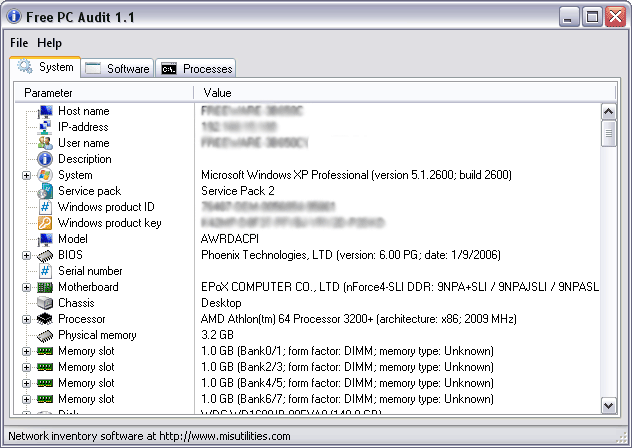This screenshot has width=632, height=448.
Task: Click the window icon on Software tab
Action: [93, 69]
